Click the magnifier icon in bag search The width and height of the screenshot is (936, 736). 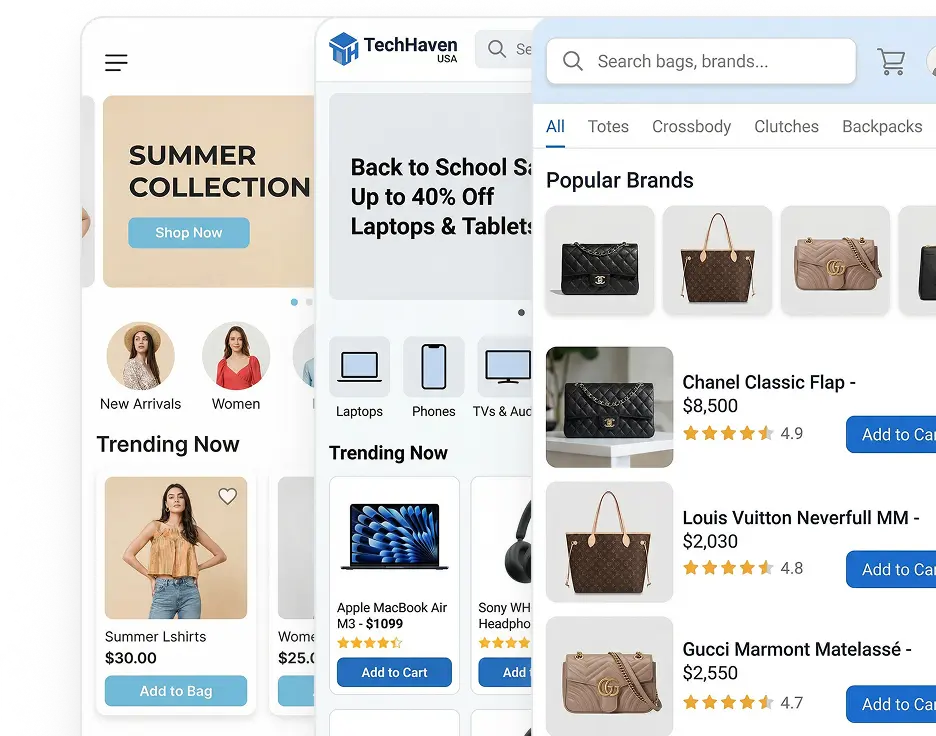[x=572, y=61]
